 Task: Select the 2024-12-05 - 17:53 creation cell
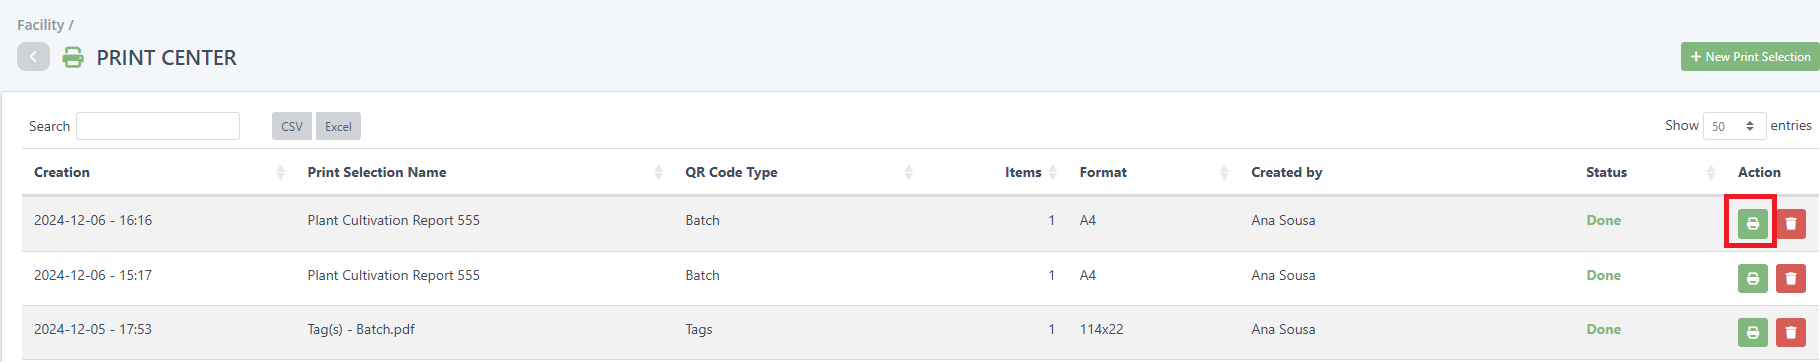click(x=93, y=329)
